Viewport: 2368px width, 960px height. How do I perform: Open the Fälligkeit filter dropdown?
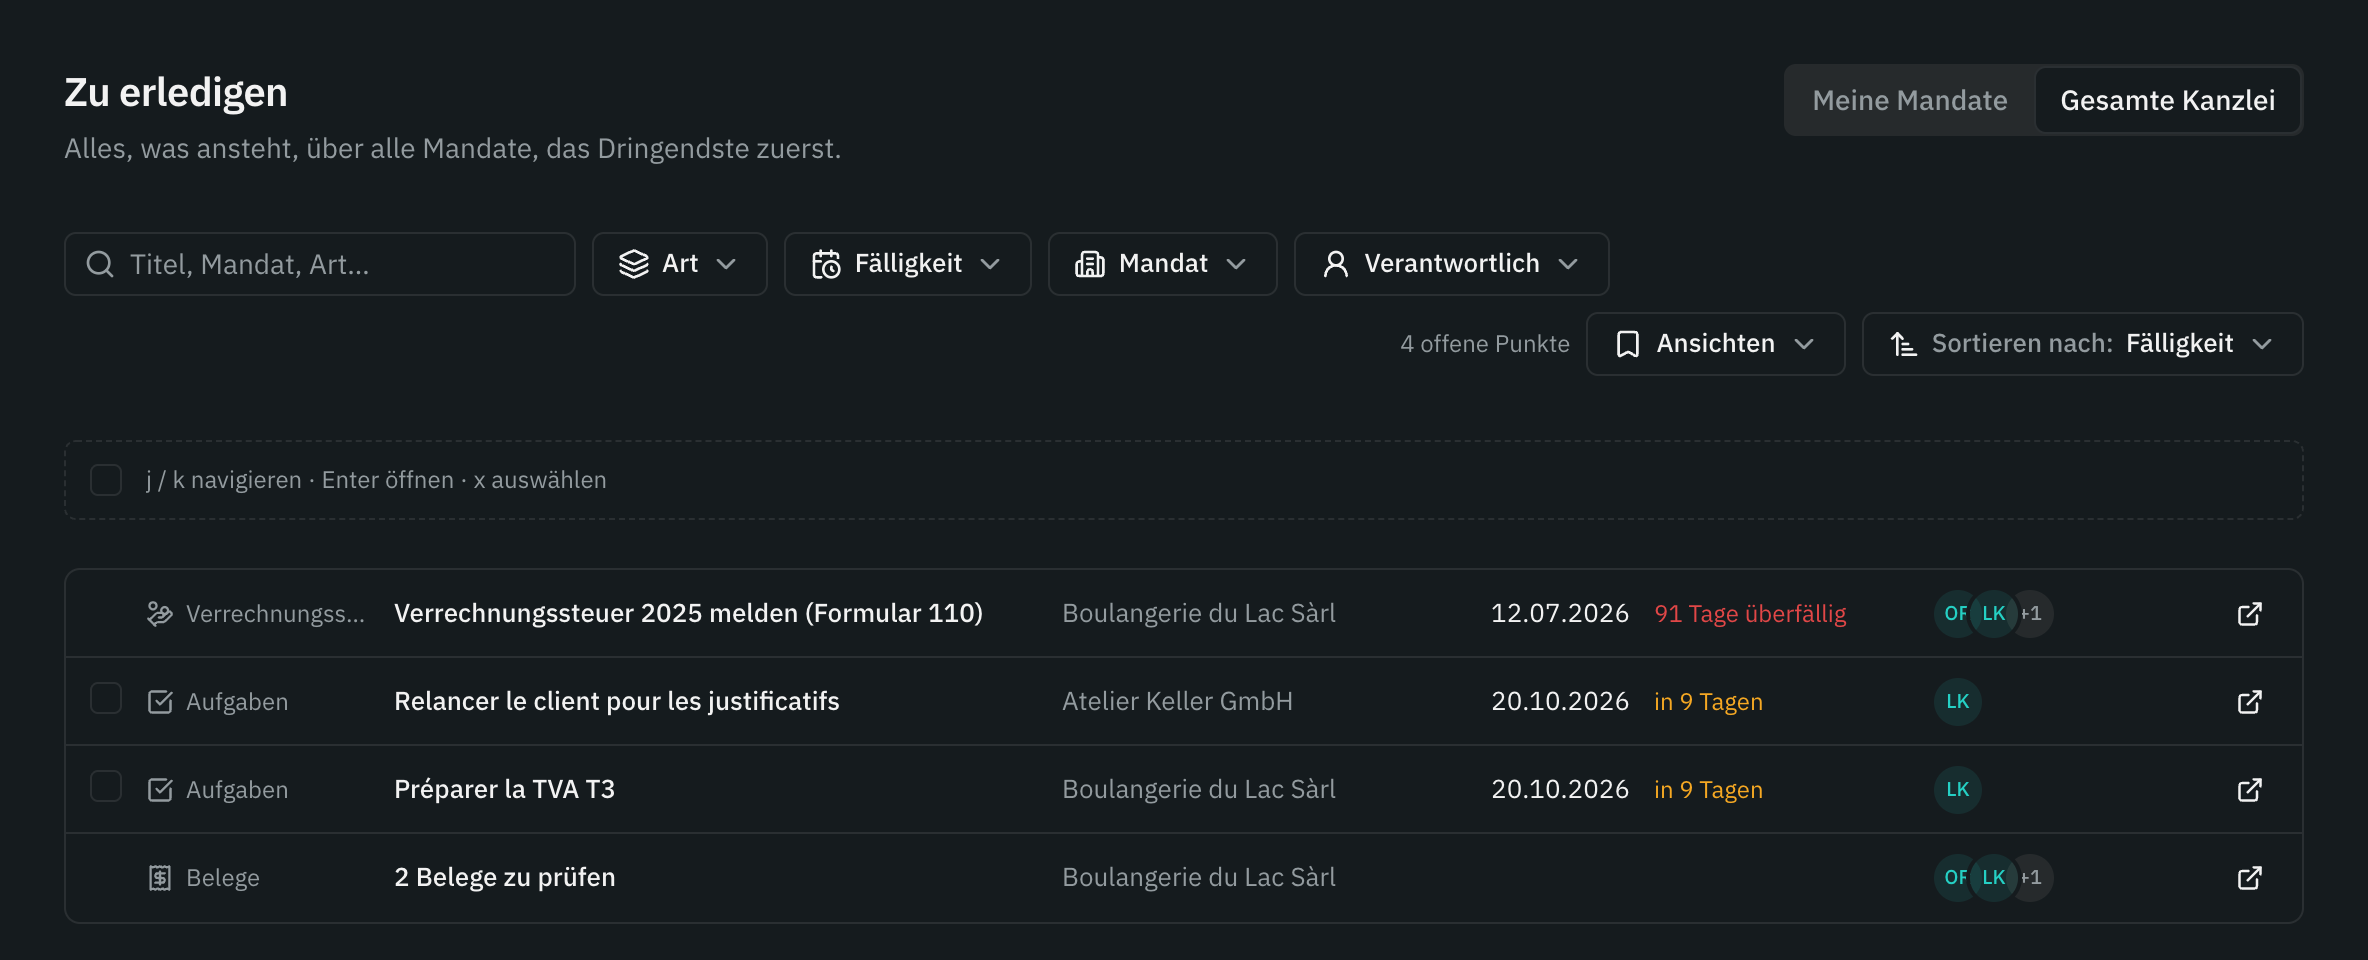pyautogui.click(x=908, y=264)
